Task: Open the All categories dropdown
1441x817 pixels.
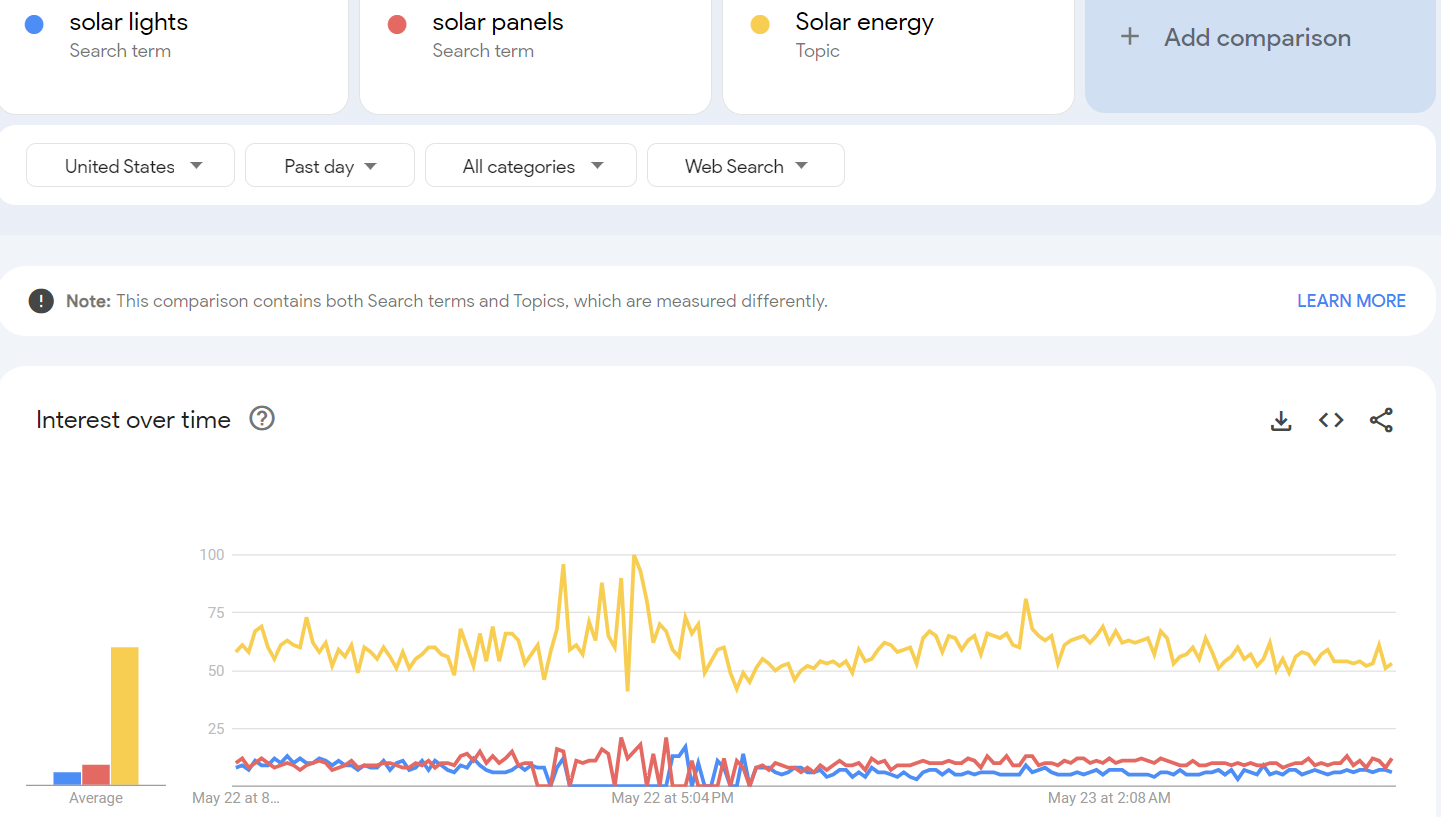Action: (530, 164)
